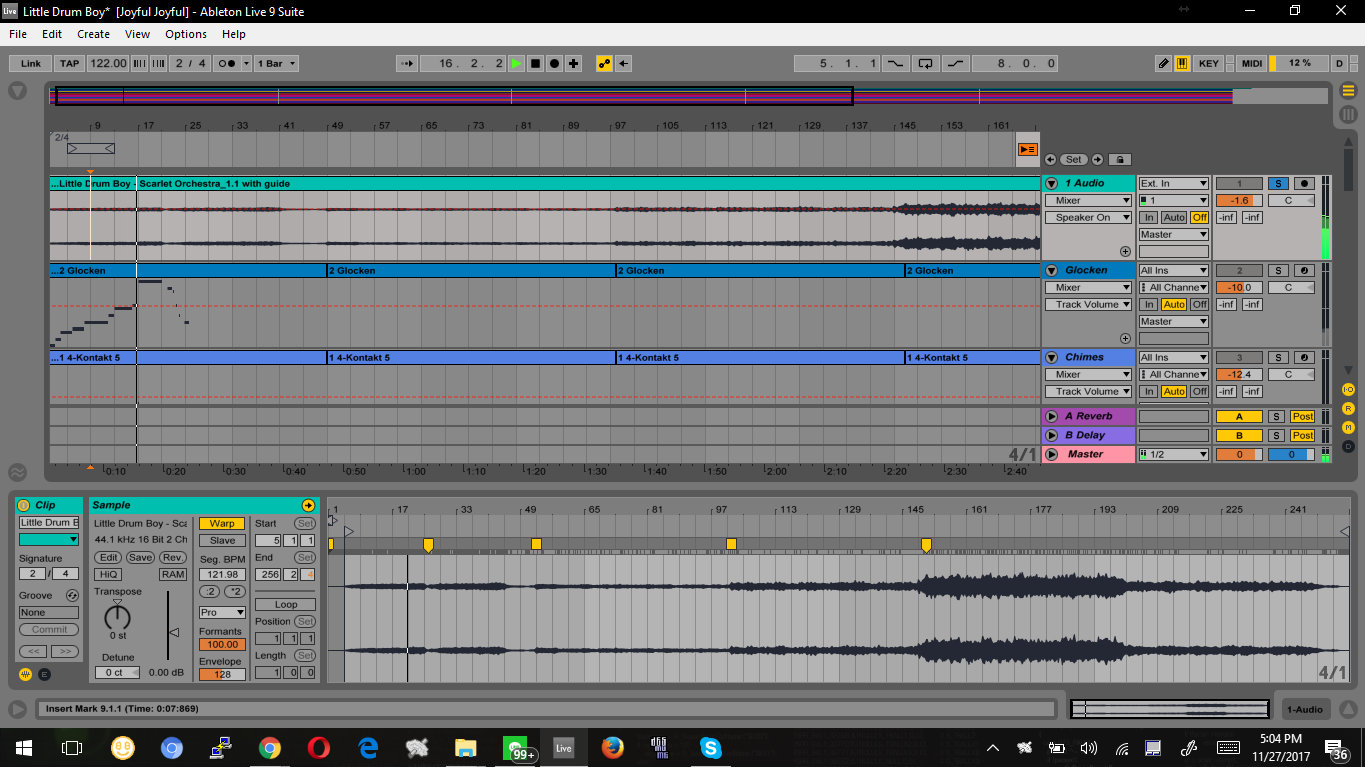1365x767 pixels.
Task: Click the Link button
Action: [31, 63]
